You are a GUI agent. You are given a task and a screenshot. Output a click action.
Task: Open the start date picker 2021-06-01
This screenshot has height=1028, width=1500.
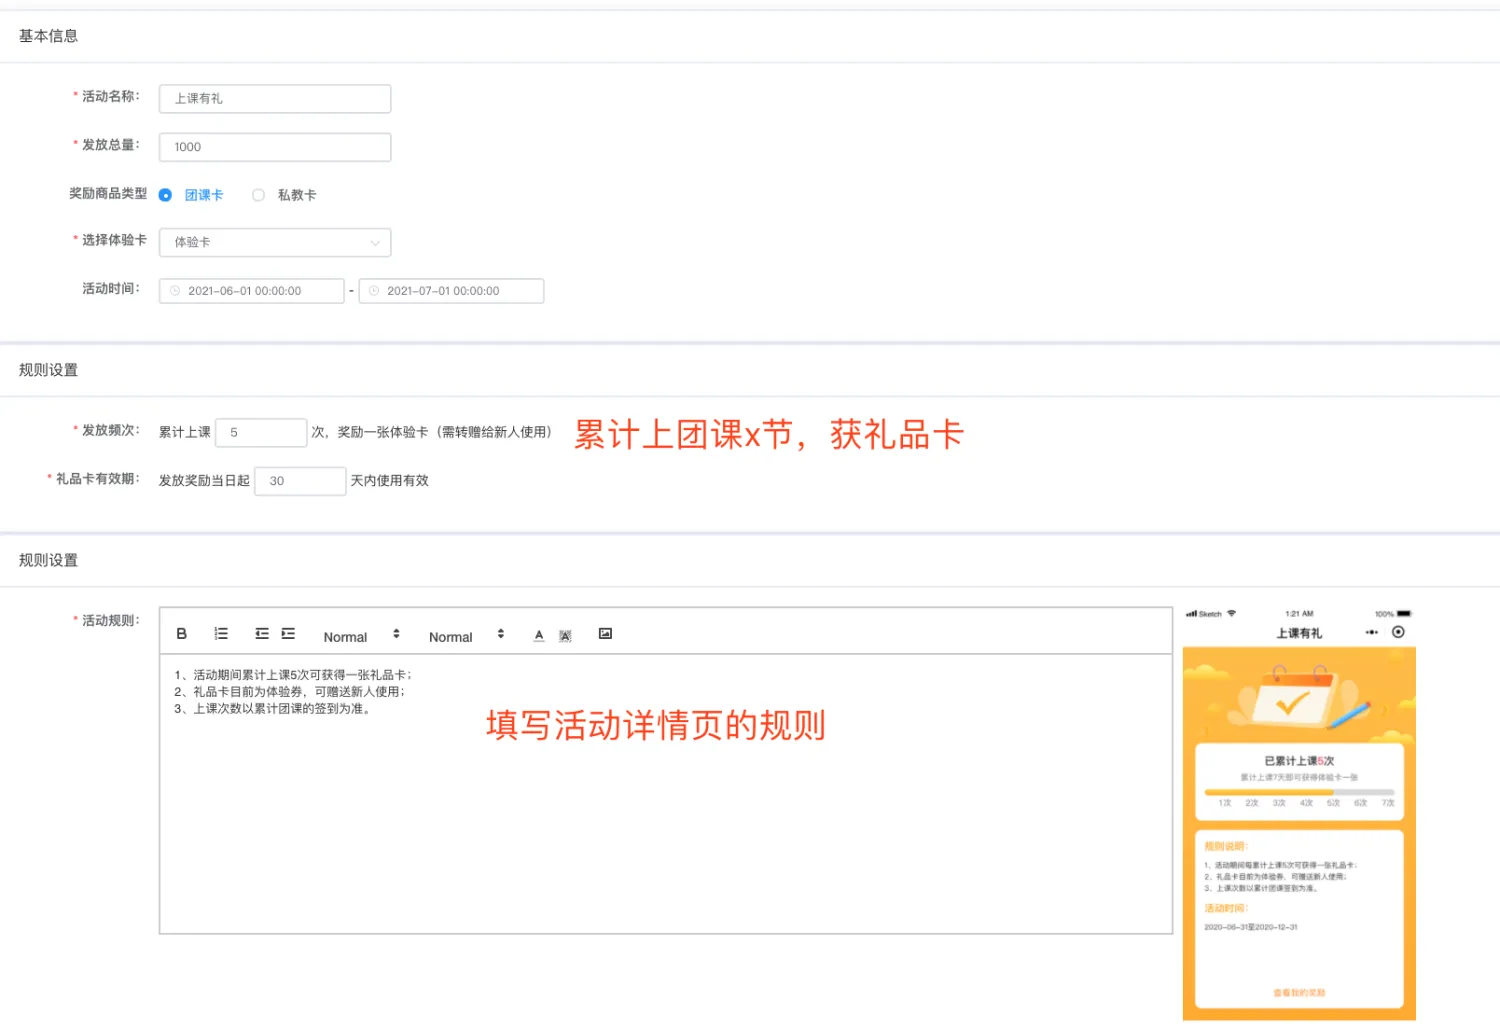[252, 291]
